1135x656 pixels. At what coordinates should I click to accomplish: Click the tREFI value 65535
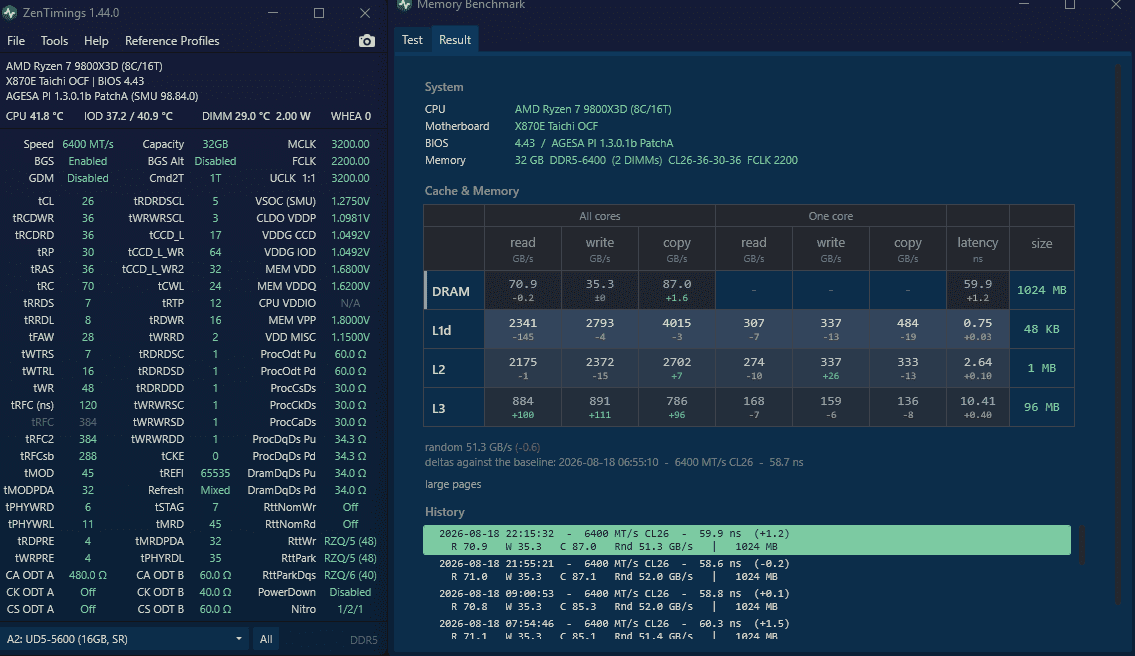[x=215, y=473]
